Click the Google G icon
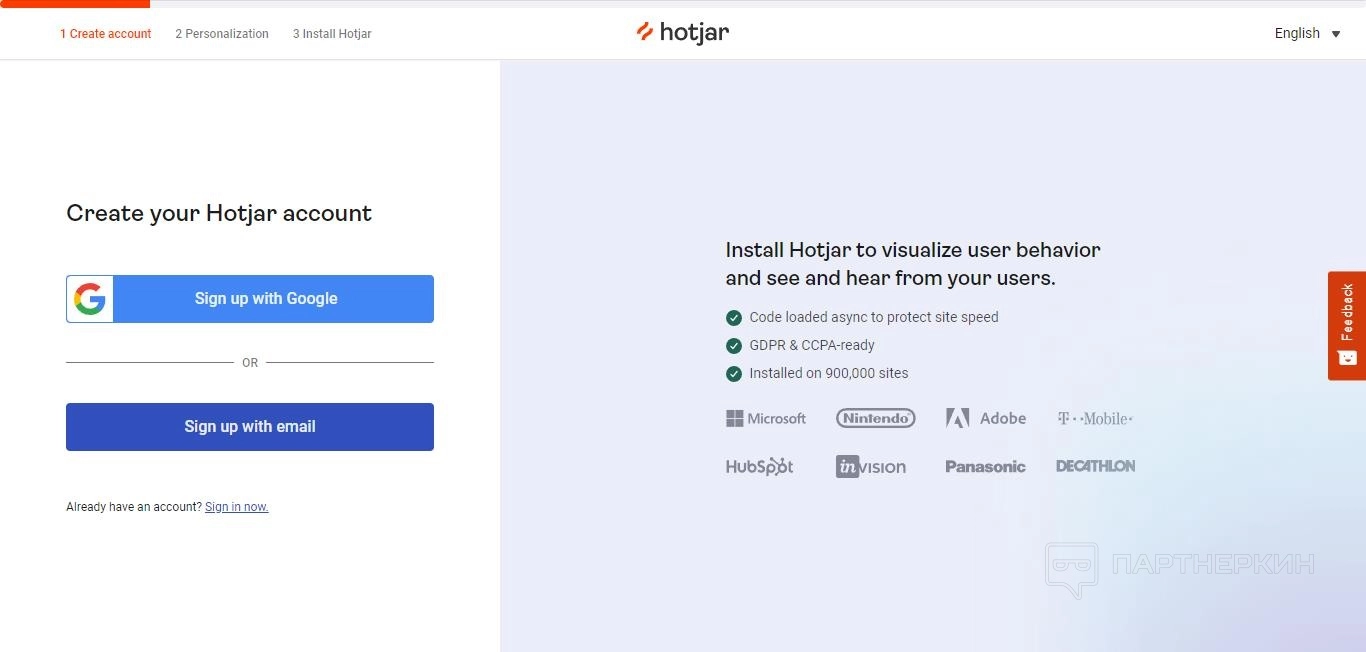The image size is (1366, 652). [x=90, y=299]
